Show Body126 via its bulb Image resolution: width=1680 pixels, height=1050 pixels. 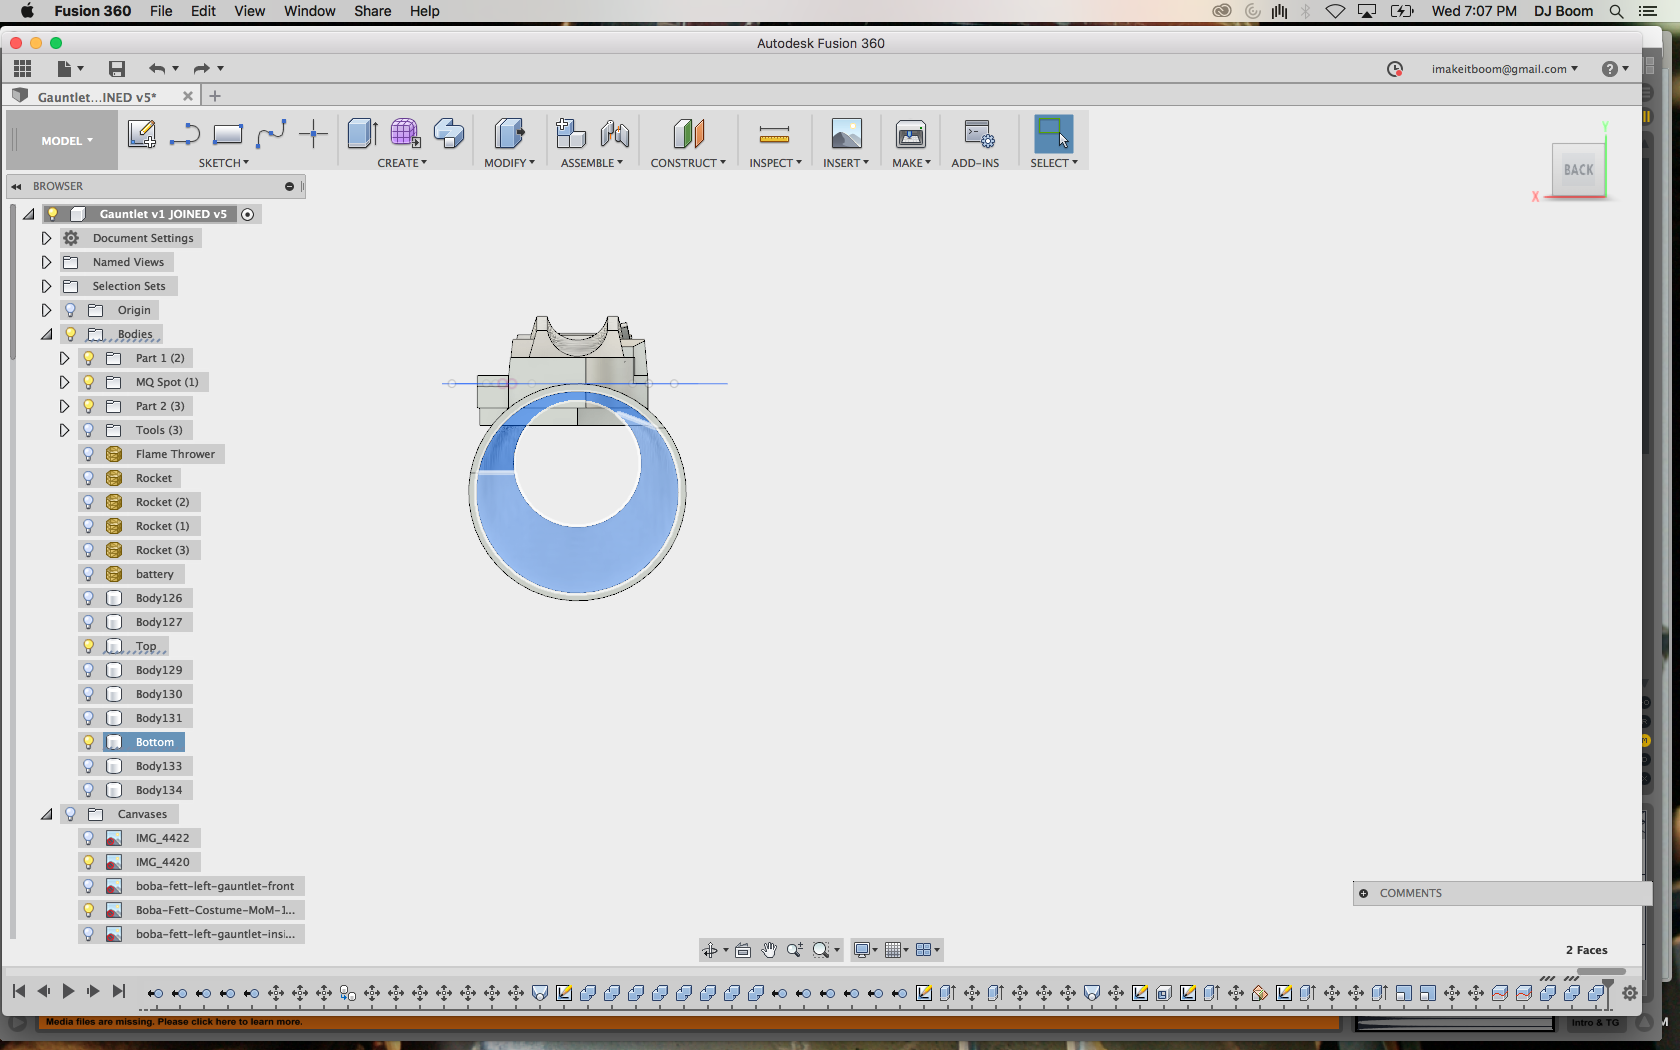[88, 598]
